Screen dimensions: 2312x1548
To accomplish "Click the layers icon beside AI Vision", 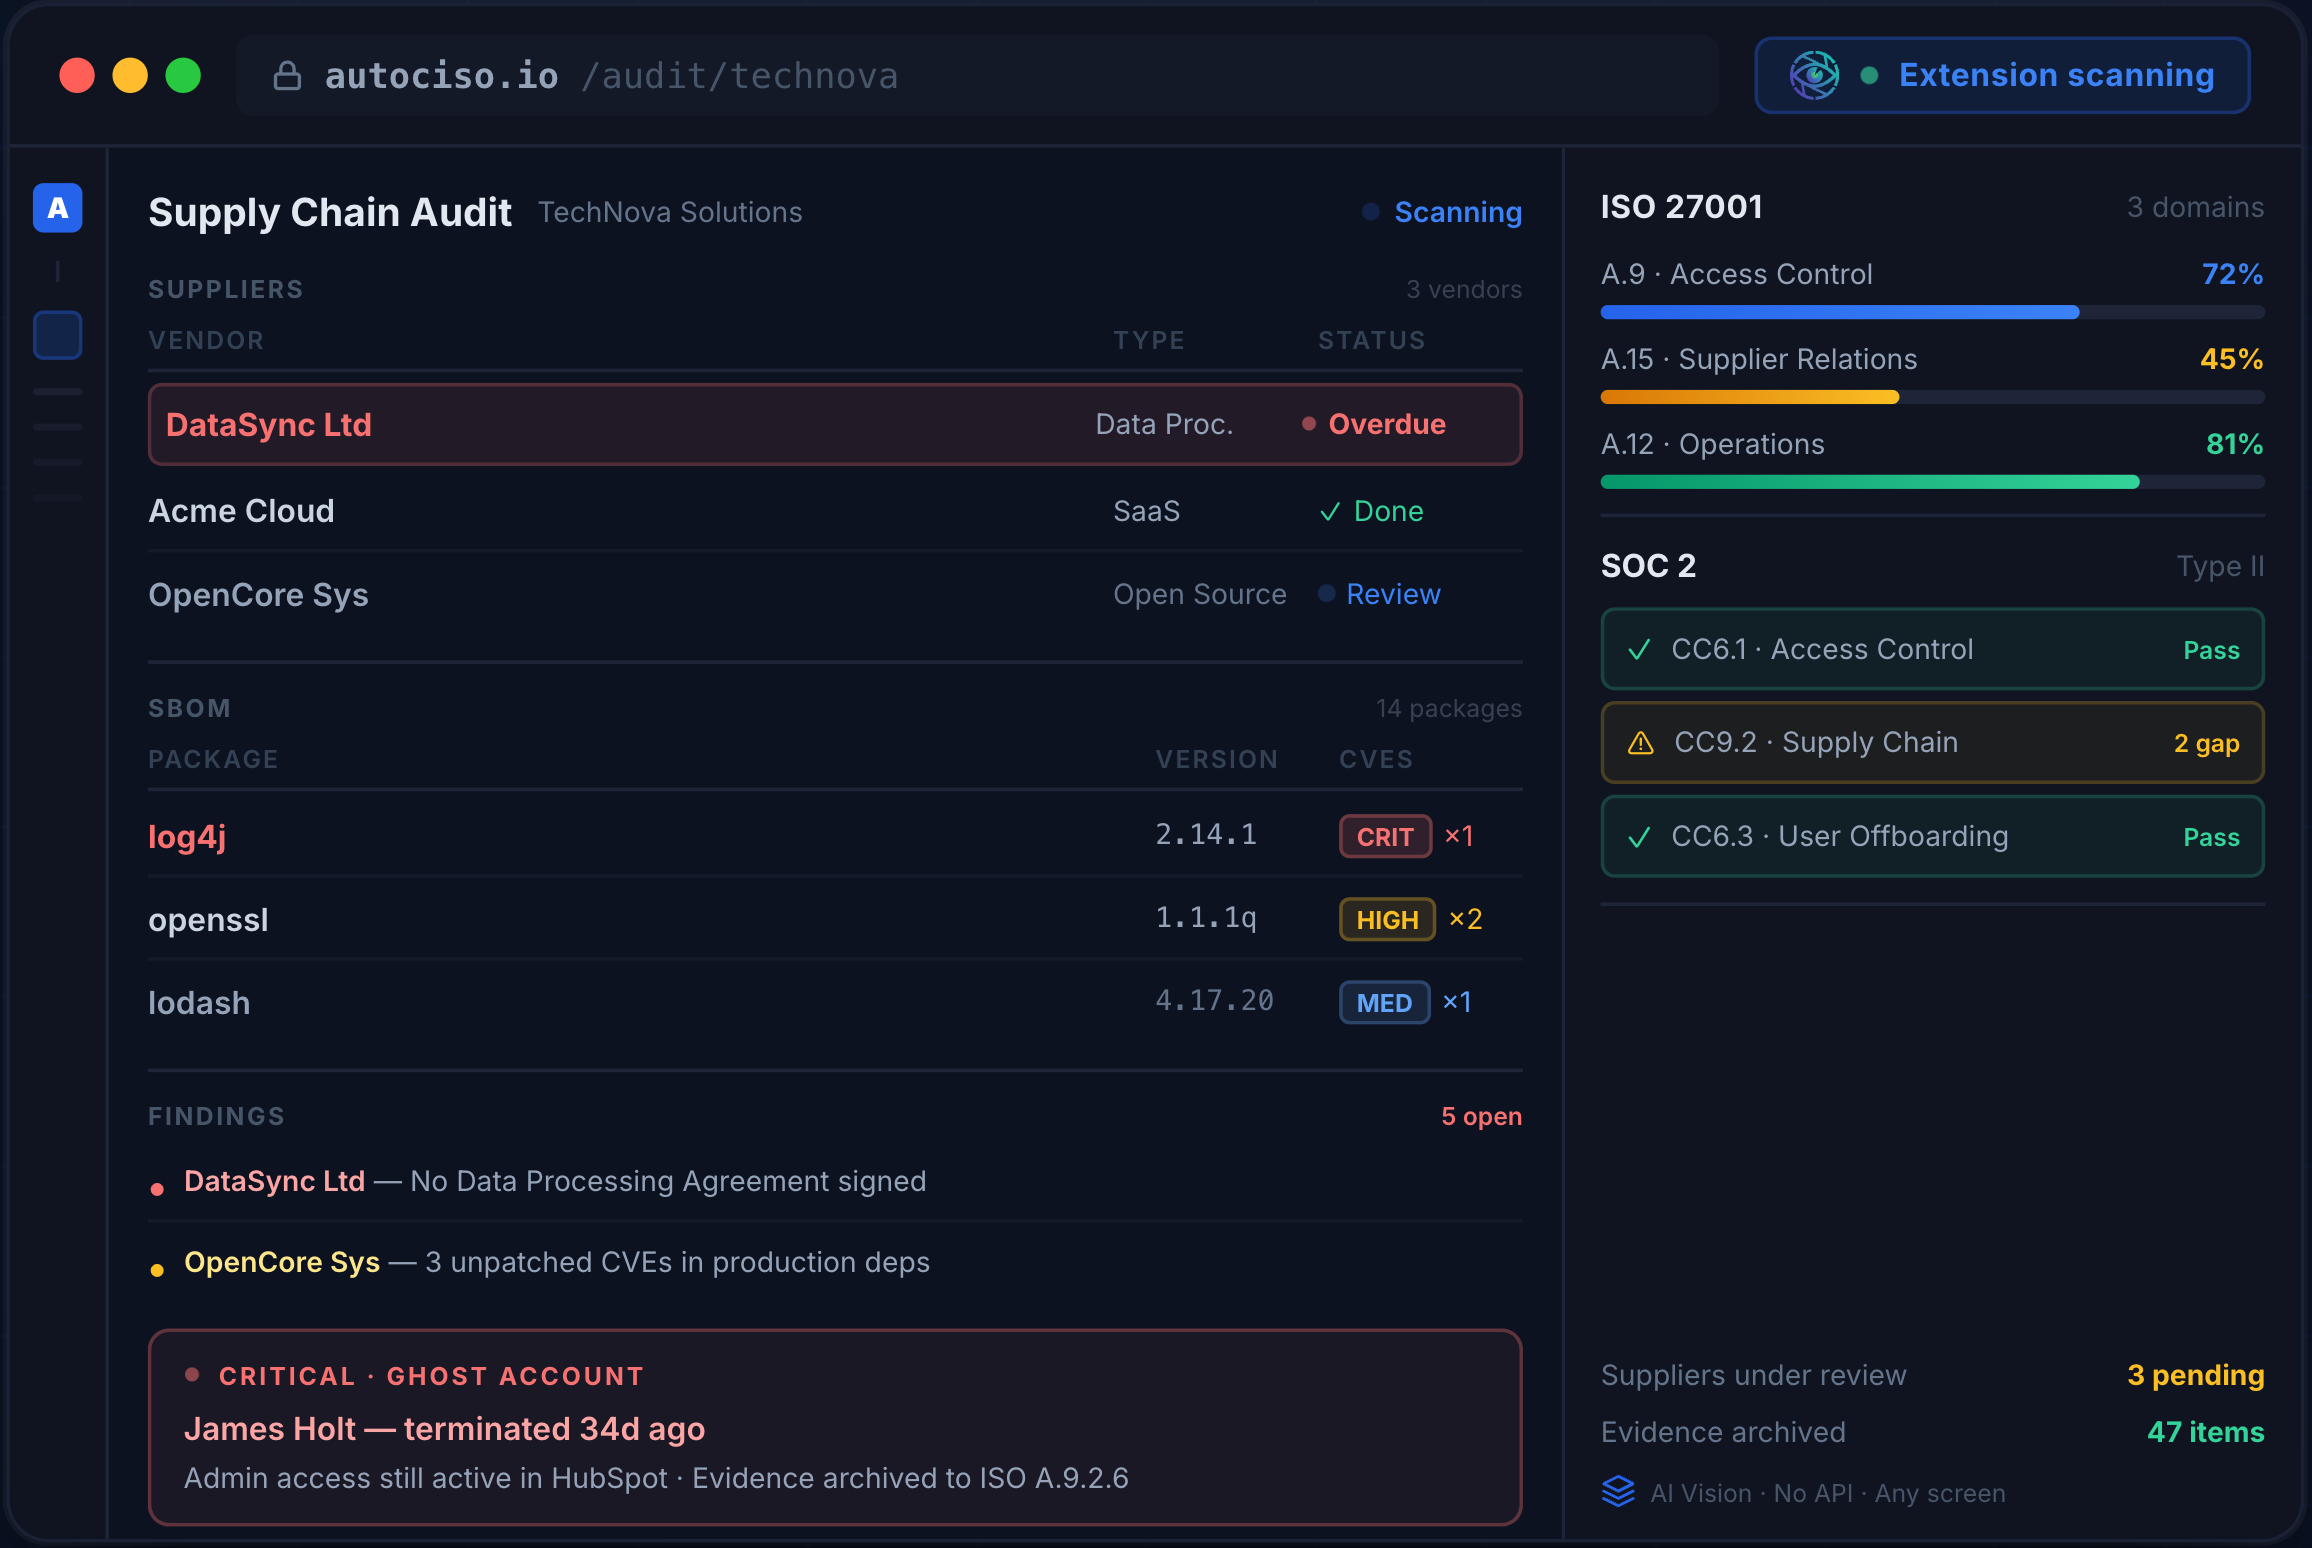I will [1618, 1492].
